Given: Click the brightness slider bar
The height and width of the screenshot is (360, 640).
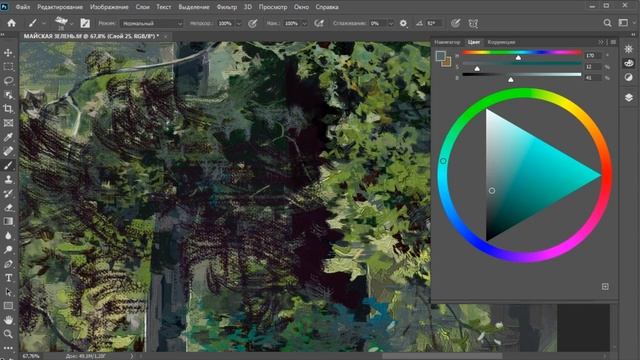Looking at the screenshot, I should (522, 75).
